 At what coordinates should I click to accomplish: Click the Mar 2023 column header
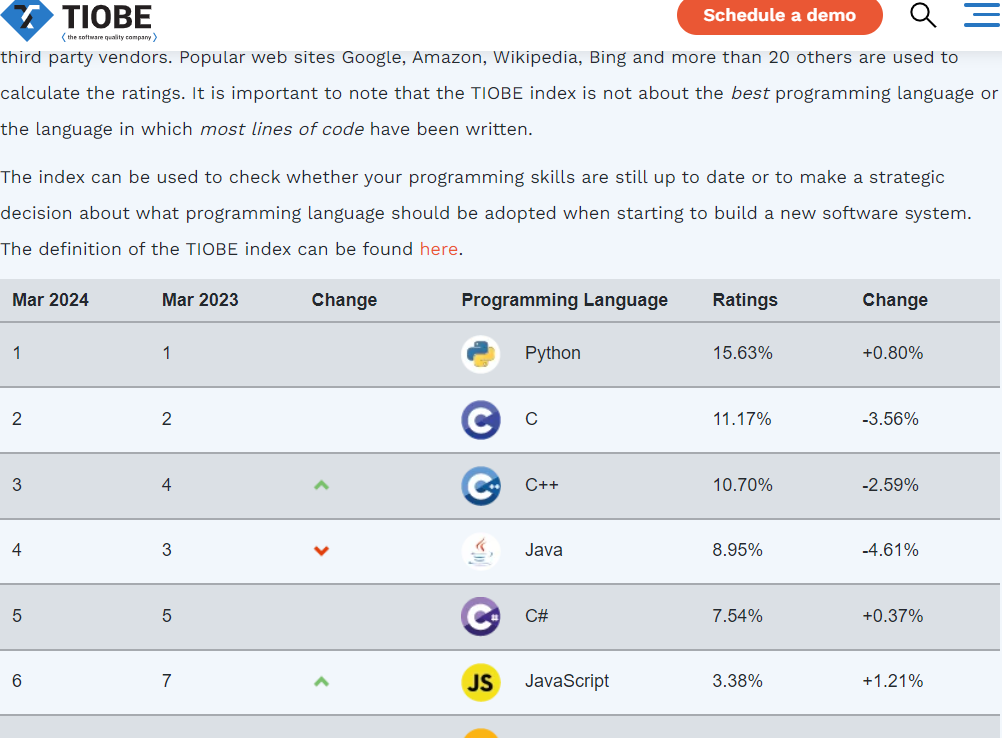(x=200, y=300)
